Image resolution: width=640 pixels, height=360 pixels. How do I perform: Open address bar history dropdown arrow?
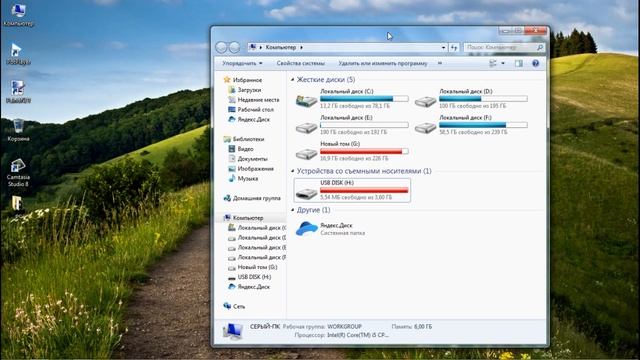pos(443,47)
